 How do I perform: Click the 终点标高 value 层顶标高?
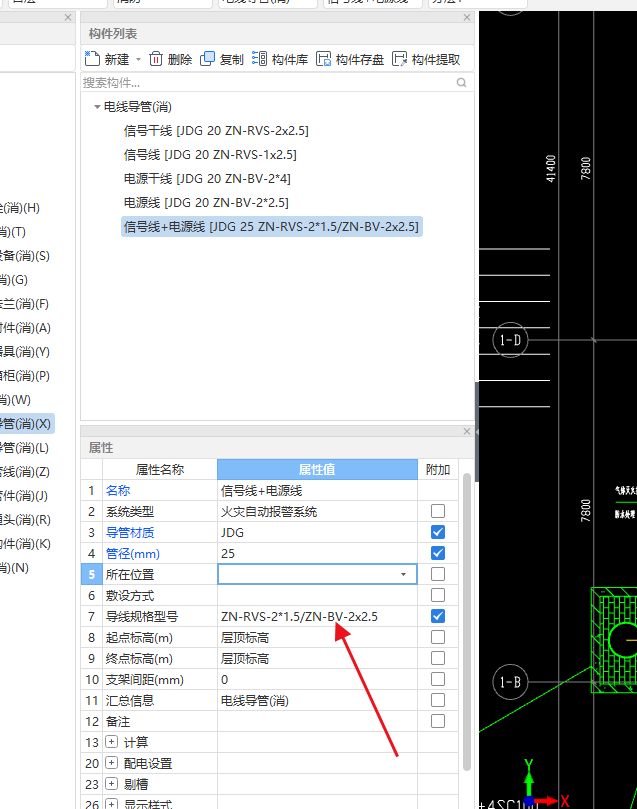[x=317, y=659]
